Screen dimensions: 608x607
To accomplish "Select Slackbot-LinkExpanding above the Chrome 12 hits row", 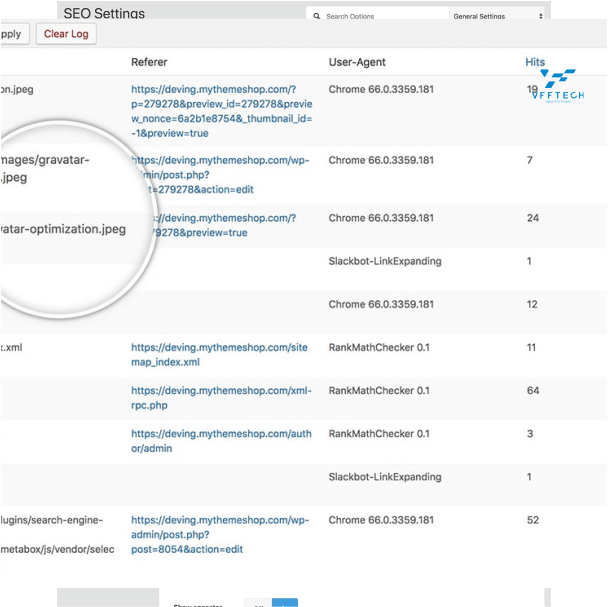I will 385,261.
